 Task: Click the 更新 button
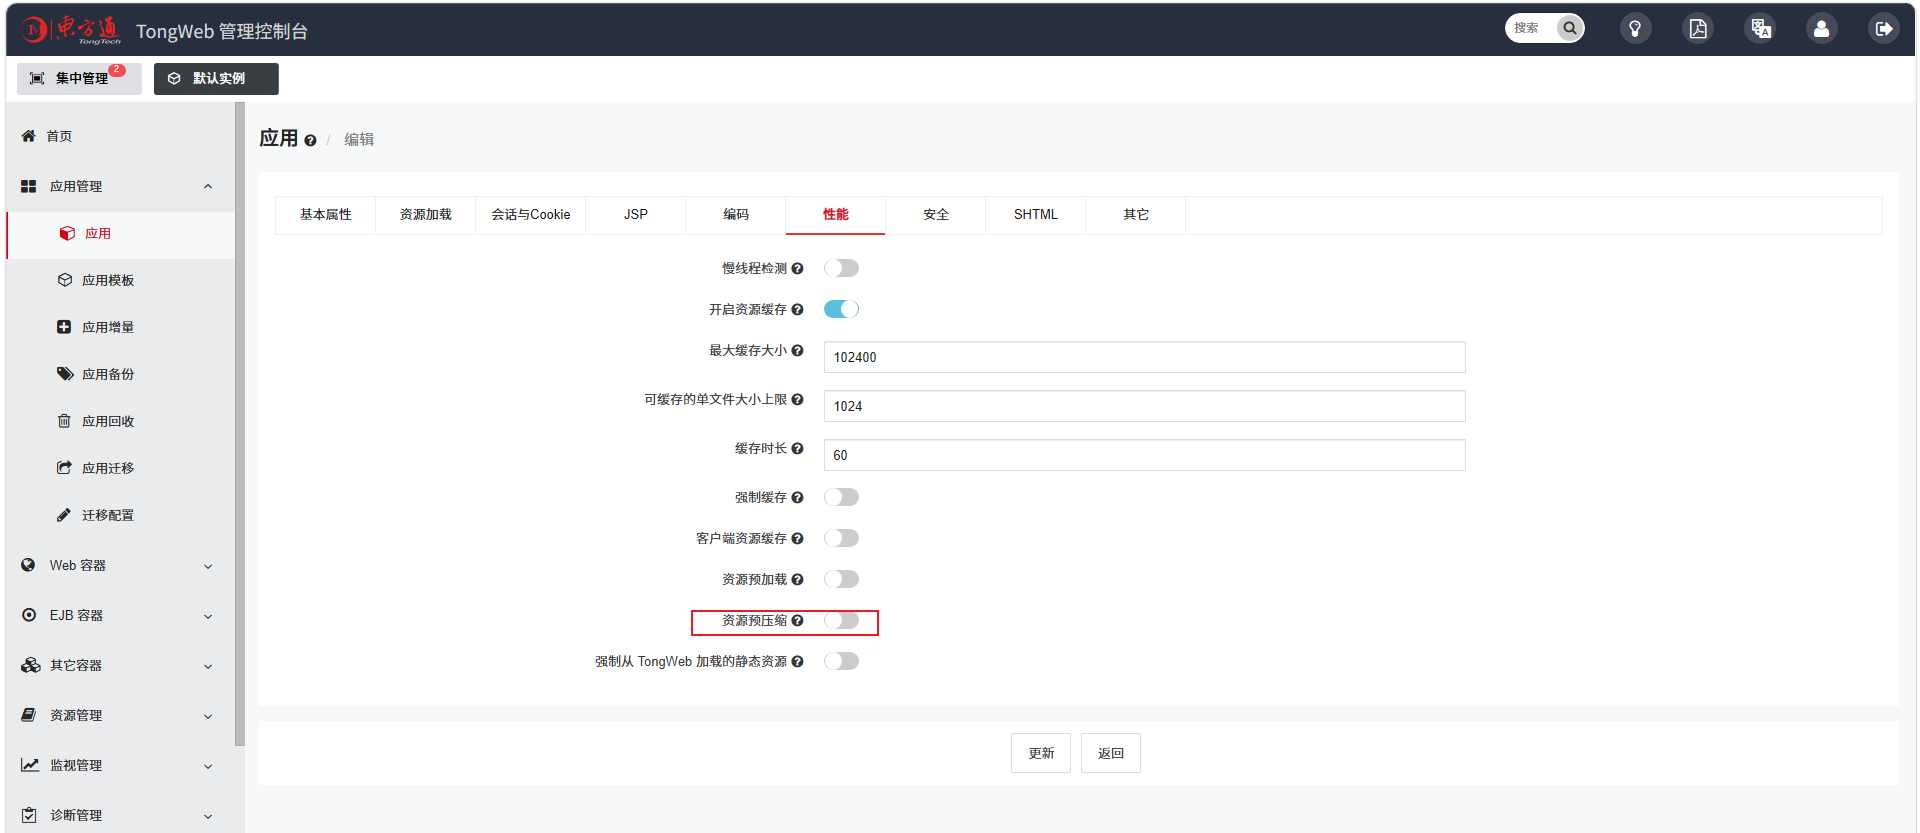[x=1041, y=753]
